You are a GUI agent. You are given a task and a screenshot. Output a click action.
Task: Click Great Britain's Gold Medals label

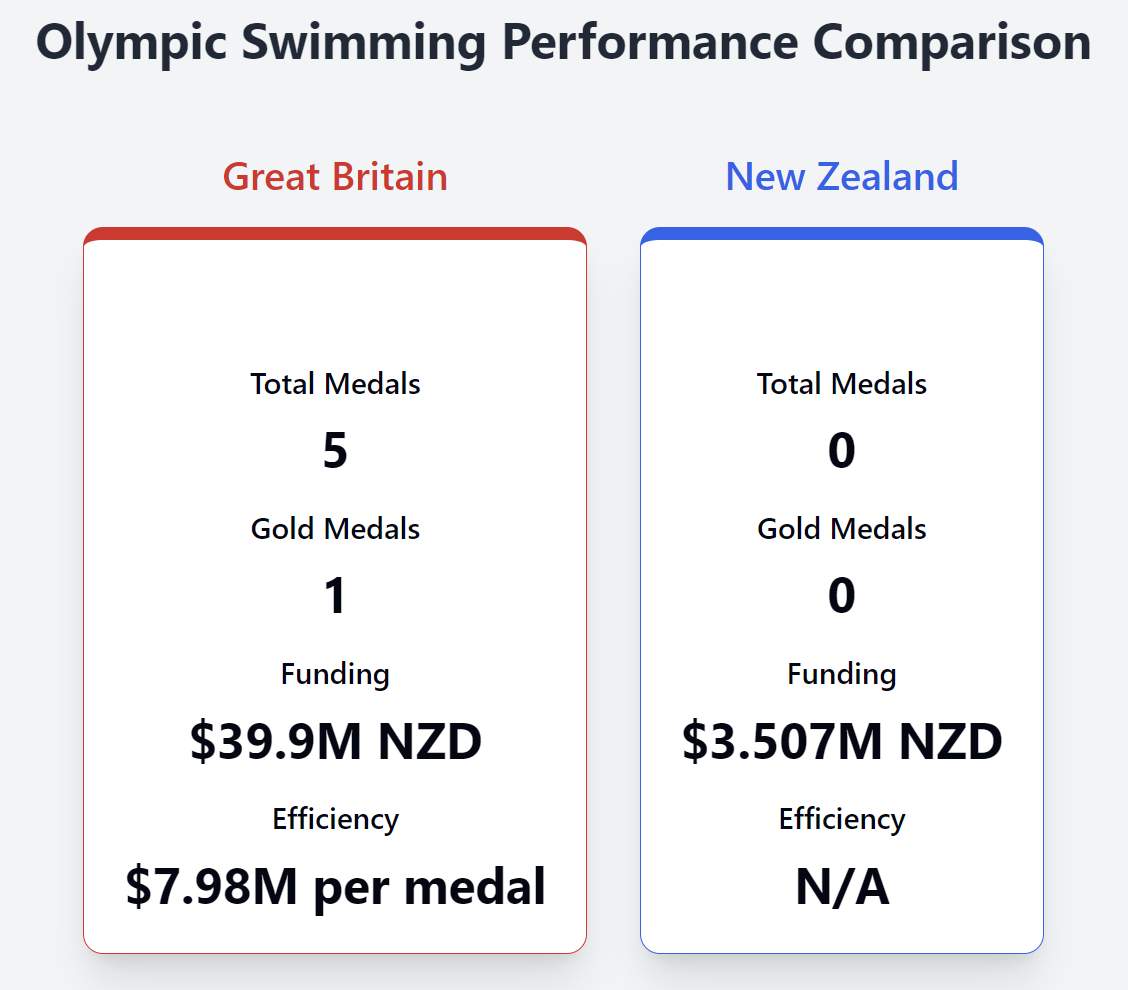tap(335, 529)
